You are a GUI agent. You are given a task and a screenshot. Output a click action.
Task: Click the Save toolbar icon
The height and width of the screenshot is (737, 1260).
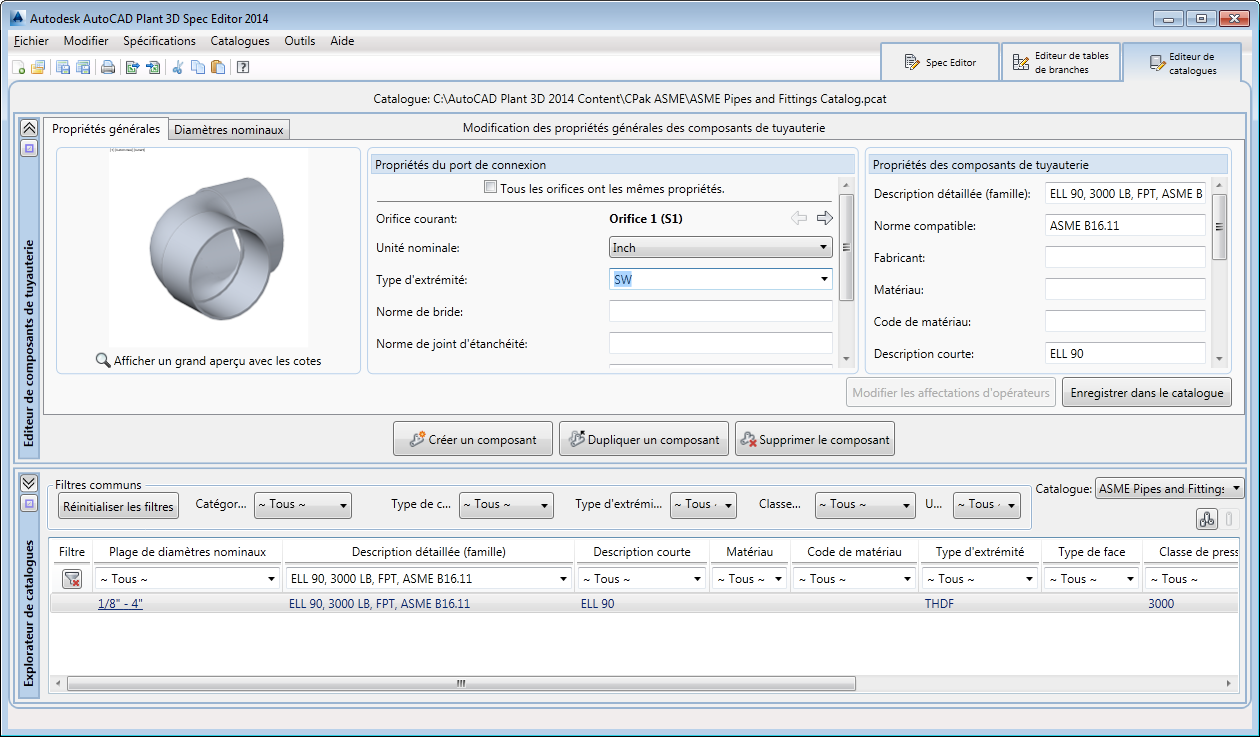[63, 67]
